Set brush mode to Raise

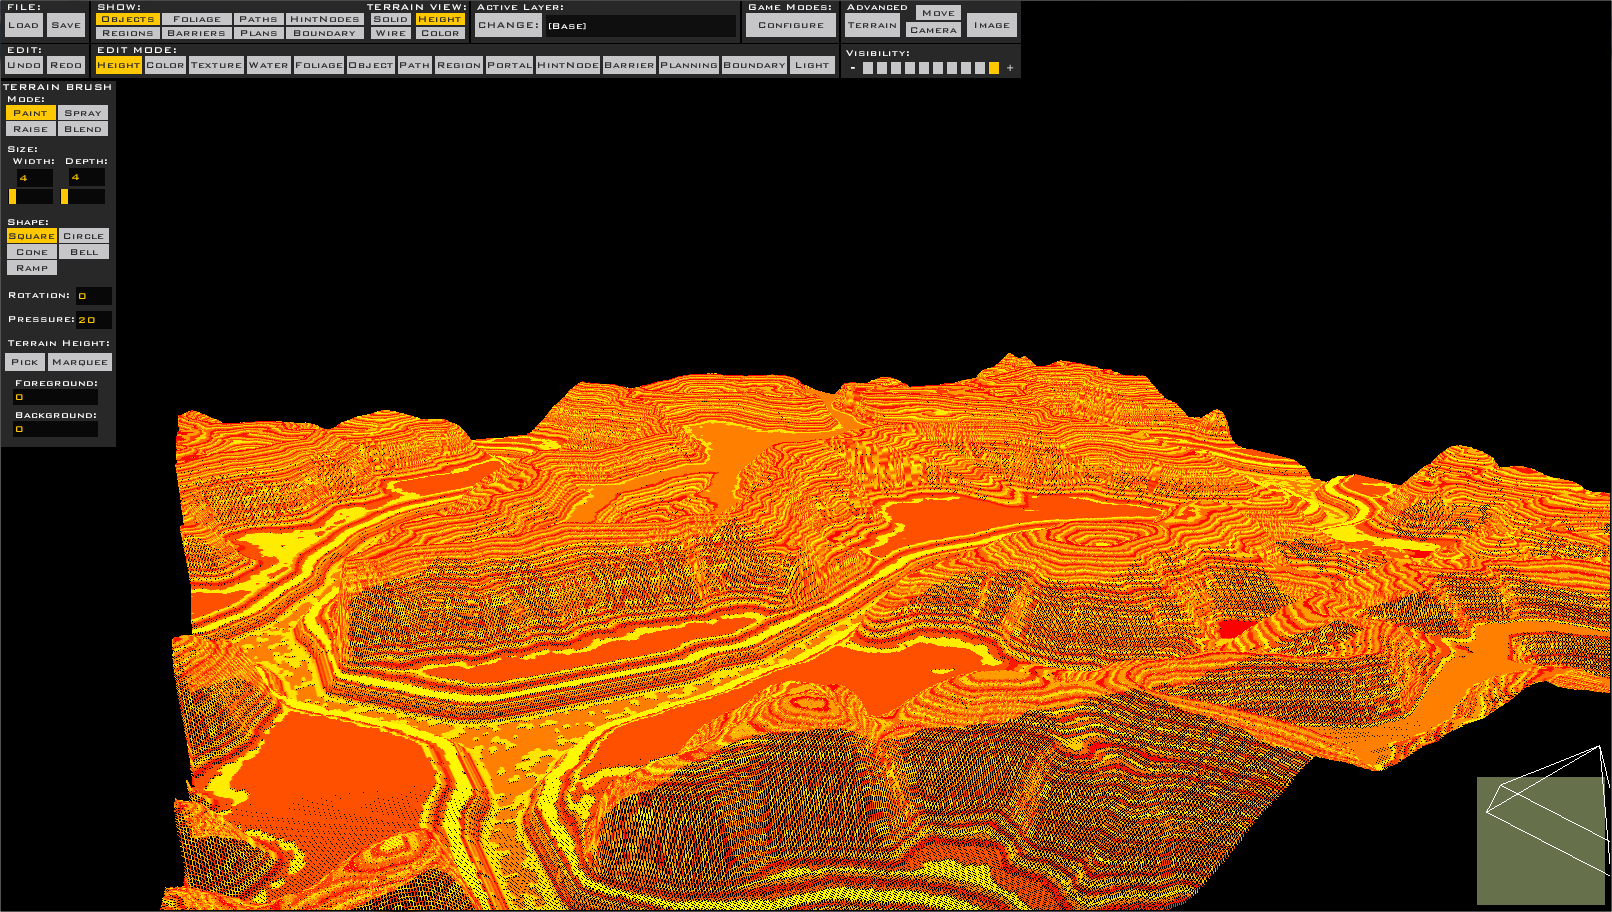click(31, 129)
